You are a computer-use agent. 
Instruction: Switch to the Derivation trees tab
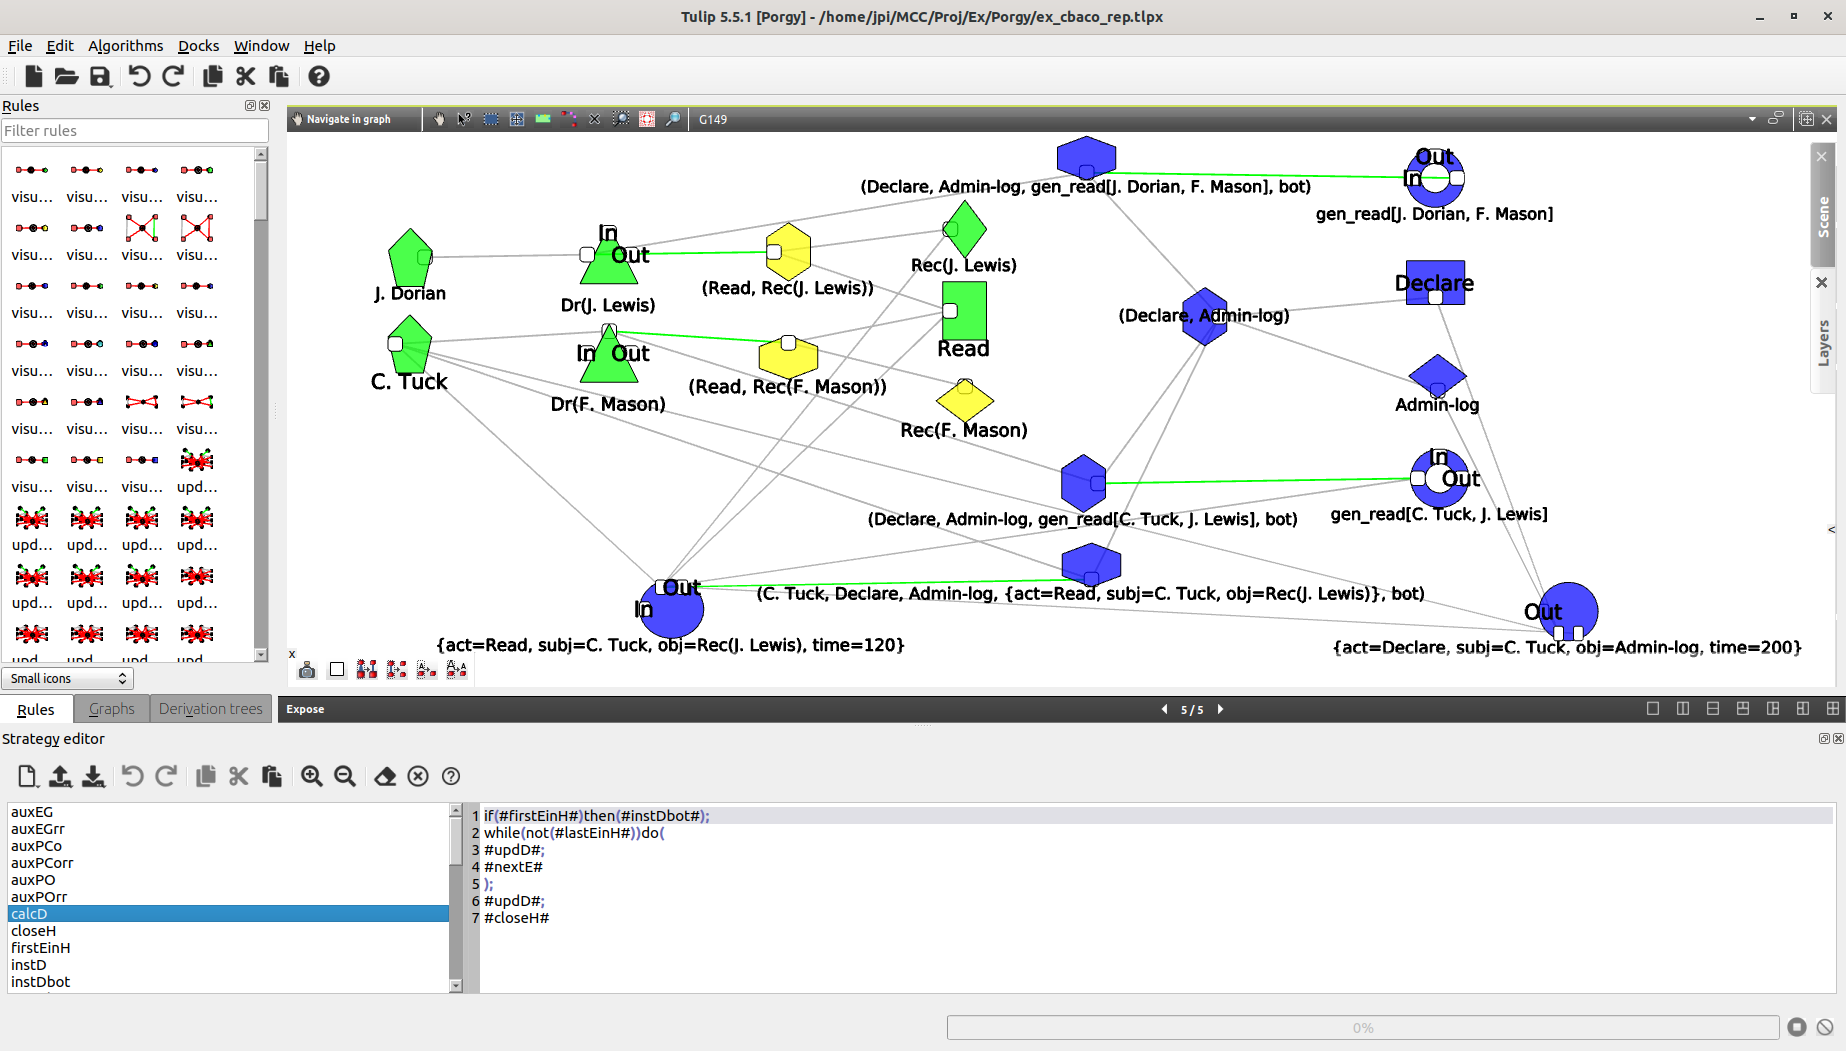[x=211, y=709]
